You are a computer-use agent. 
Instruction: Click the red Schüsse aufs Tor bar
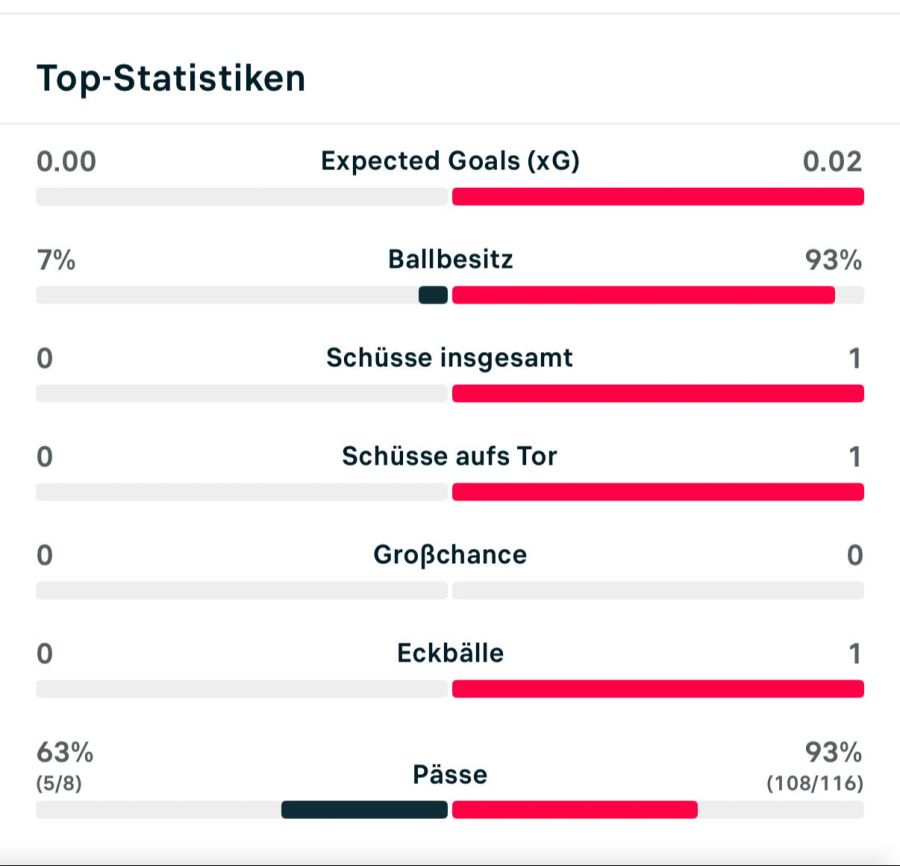657,491
